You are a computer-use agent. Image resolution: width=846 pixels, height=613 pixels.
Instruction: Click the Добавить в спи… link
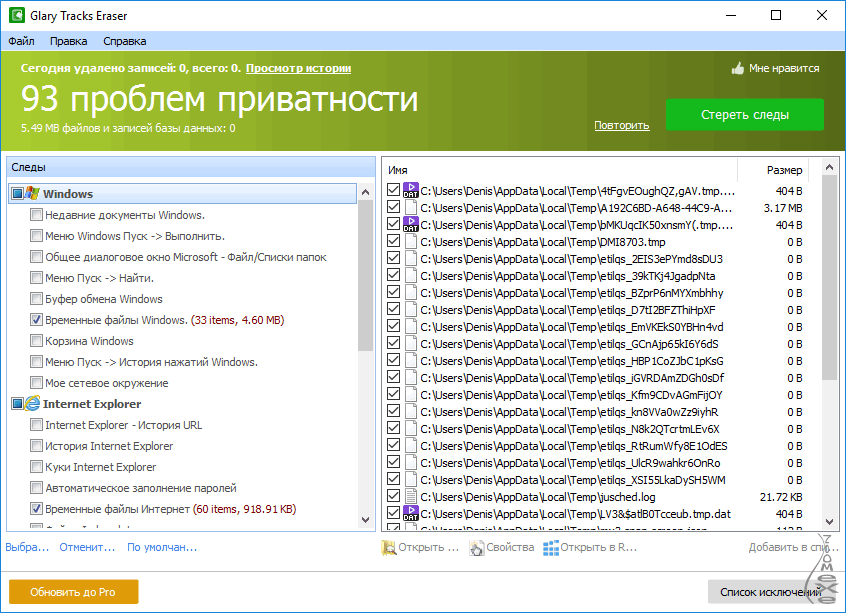[793, 547]
